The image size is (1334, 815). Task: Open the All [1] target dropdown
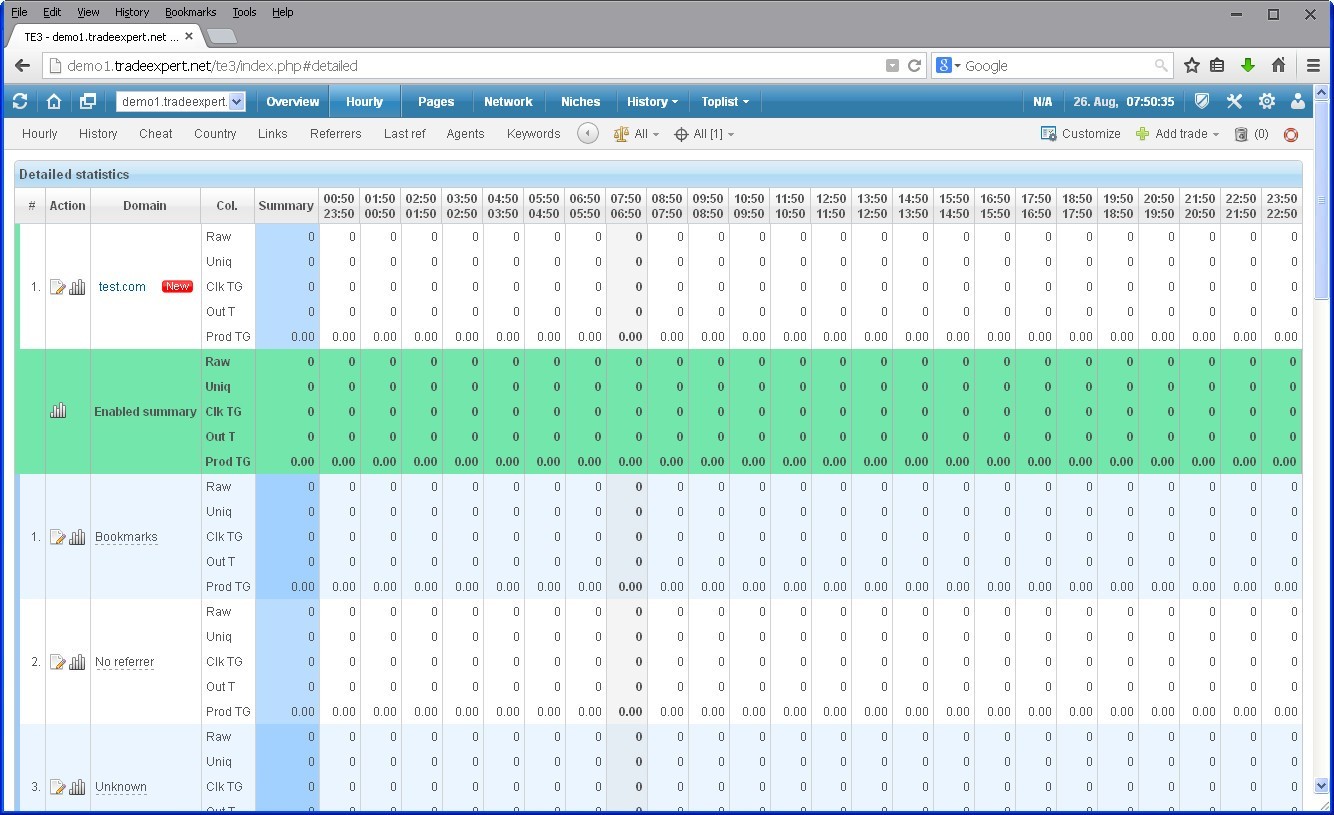tap(704, 134)
